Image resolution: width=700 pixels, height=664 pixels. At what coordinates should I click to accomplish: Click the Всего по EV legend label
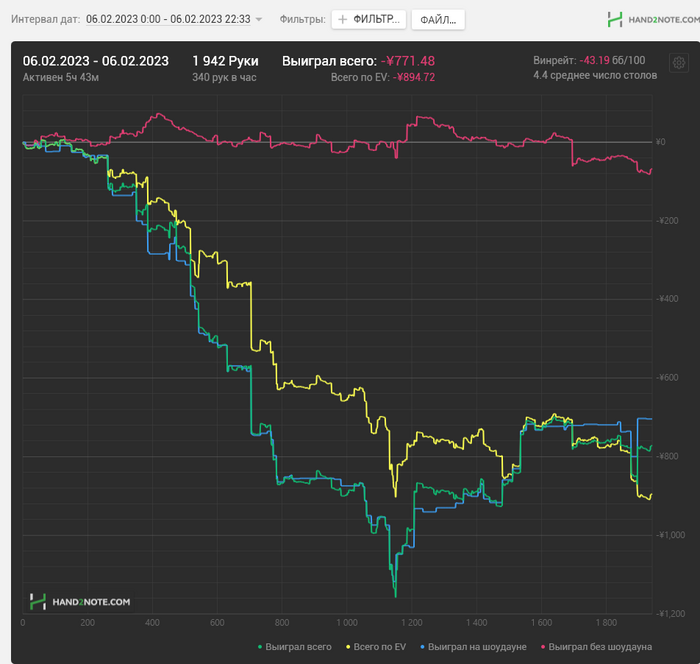379,647
